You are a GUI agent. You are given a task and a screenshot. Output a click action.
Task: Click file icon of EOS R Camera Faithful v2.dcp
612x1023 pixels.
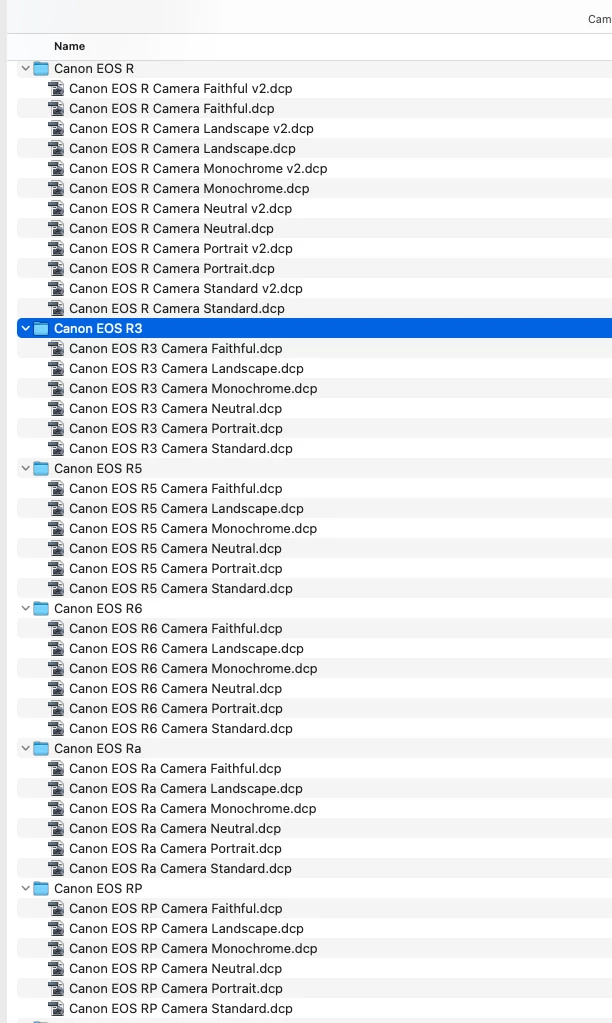click(x=57, y=88)
